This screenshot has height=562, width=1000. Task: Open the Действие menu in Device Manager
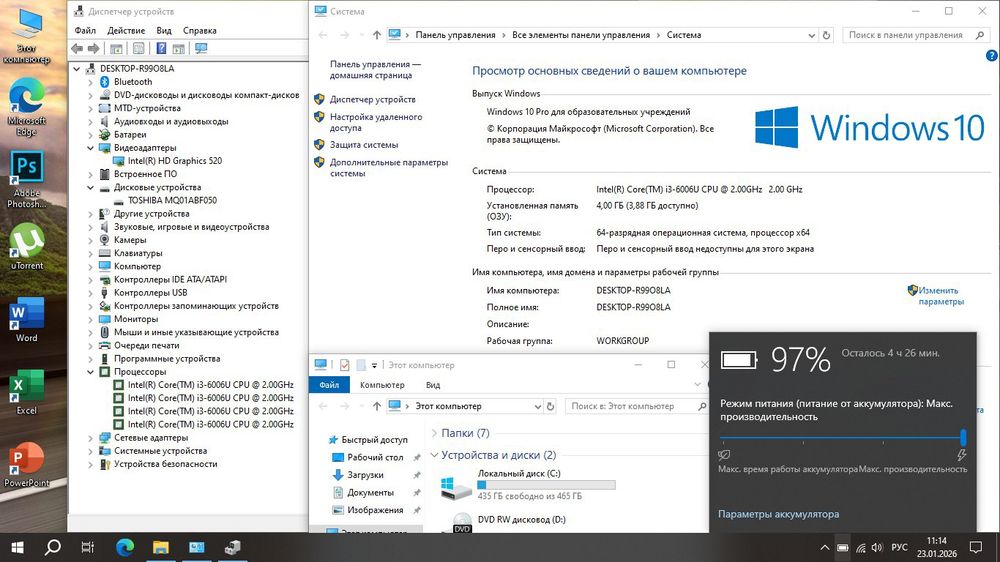(126, 31)
